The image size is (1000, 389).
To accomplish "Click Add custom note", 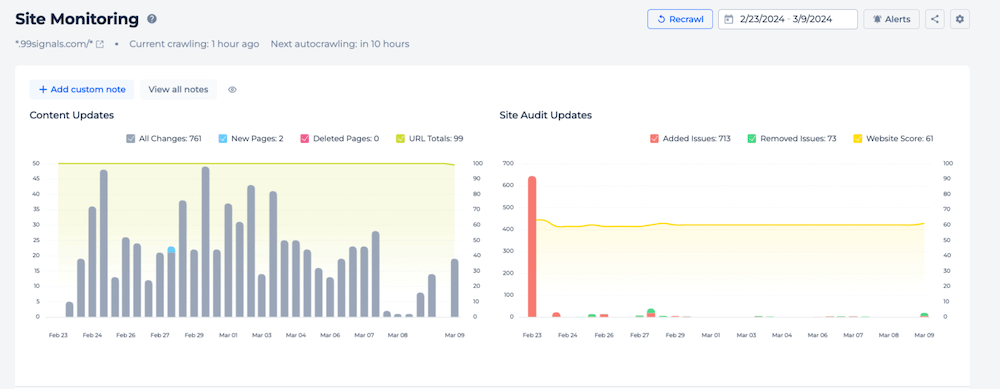I will (x=82, y=89).
